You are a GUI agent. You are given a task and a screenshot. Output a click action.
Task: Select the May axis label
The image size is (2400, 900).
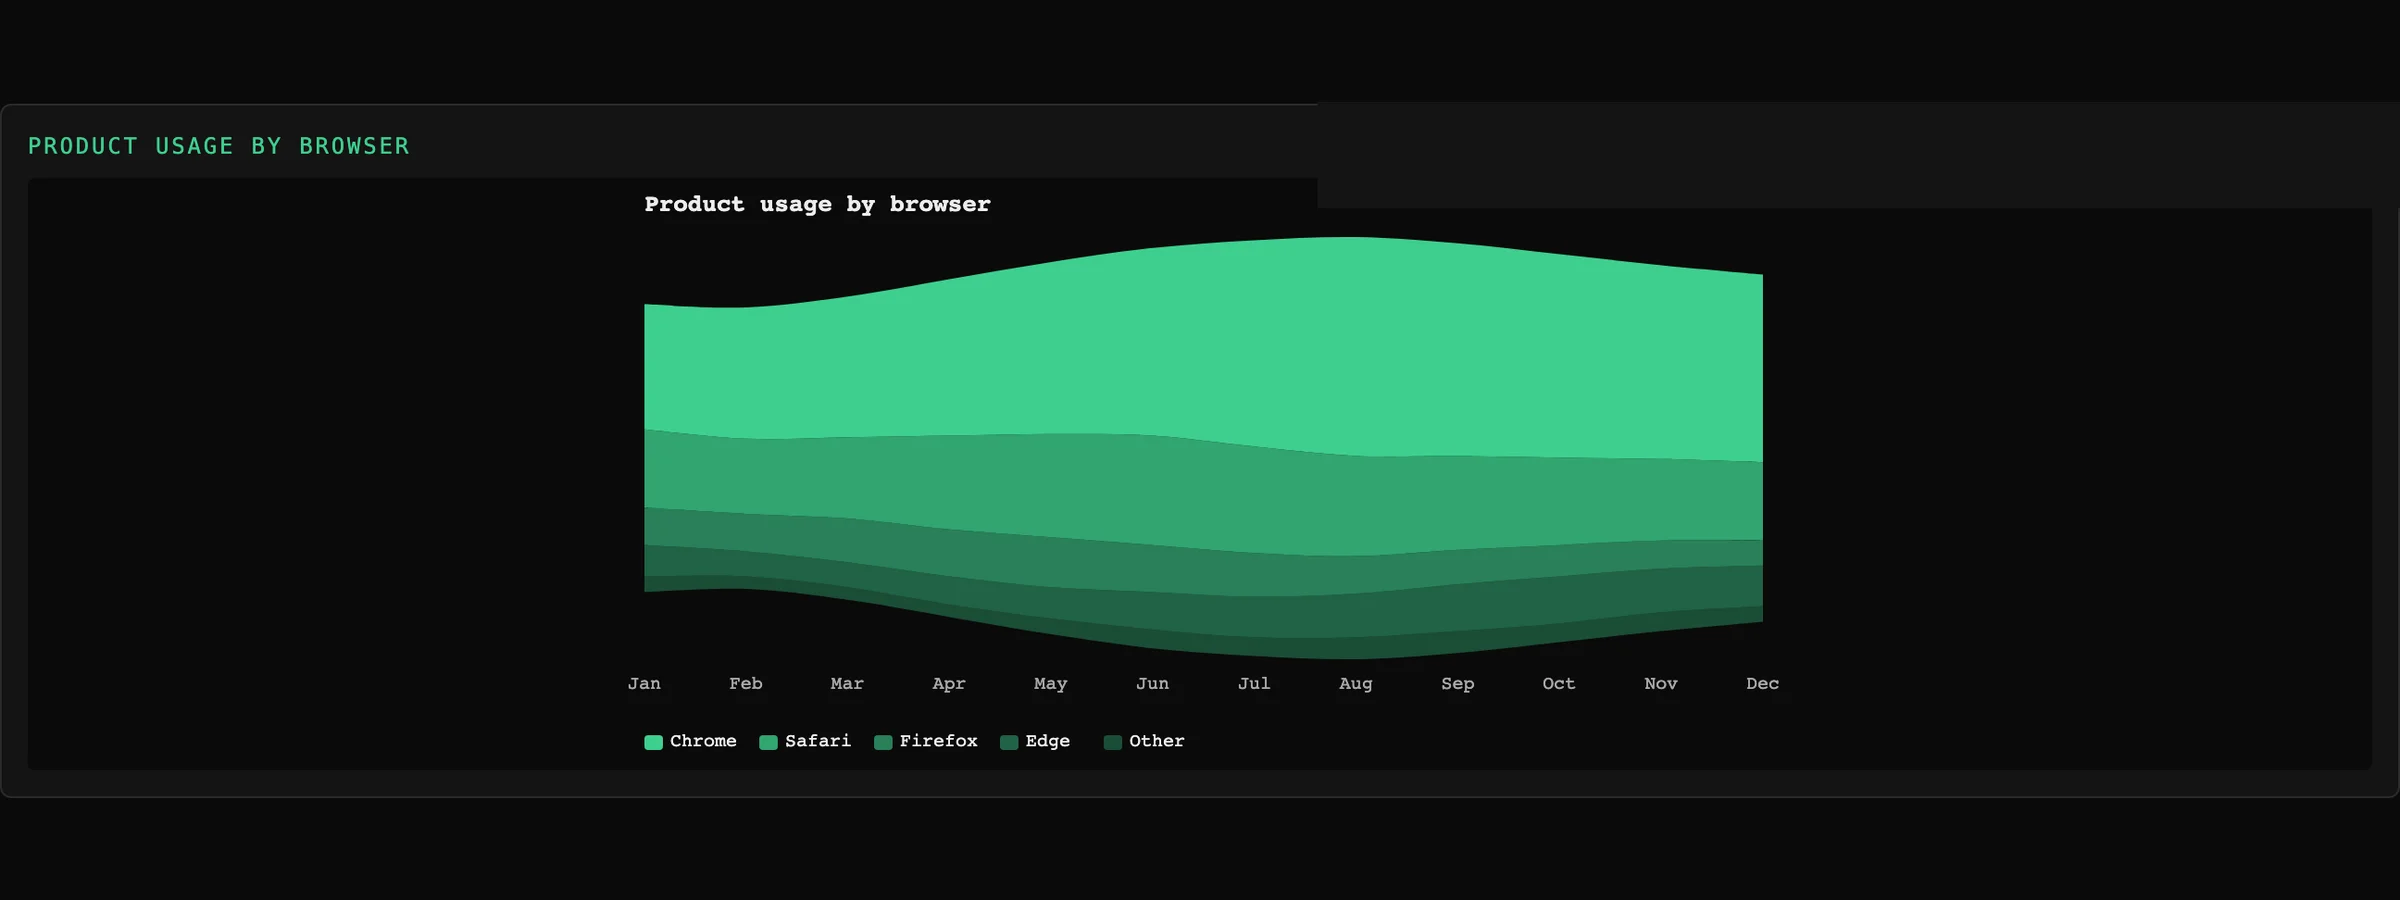click(1051, 684)
